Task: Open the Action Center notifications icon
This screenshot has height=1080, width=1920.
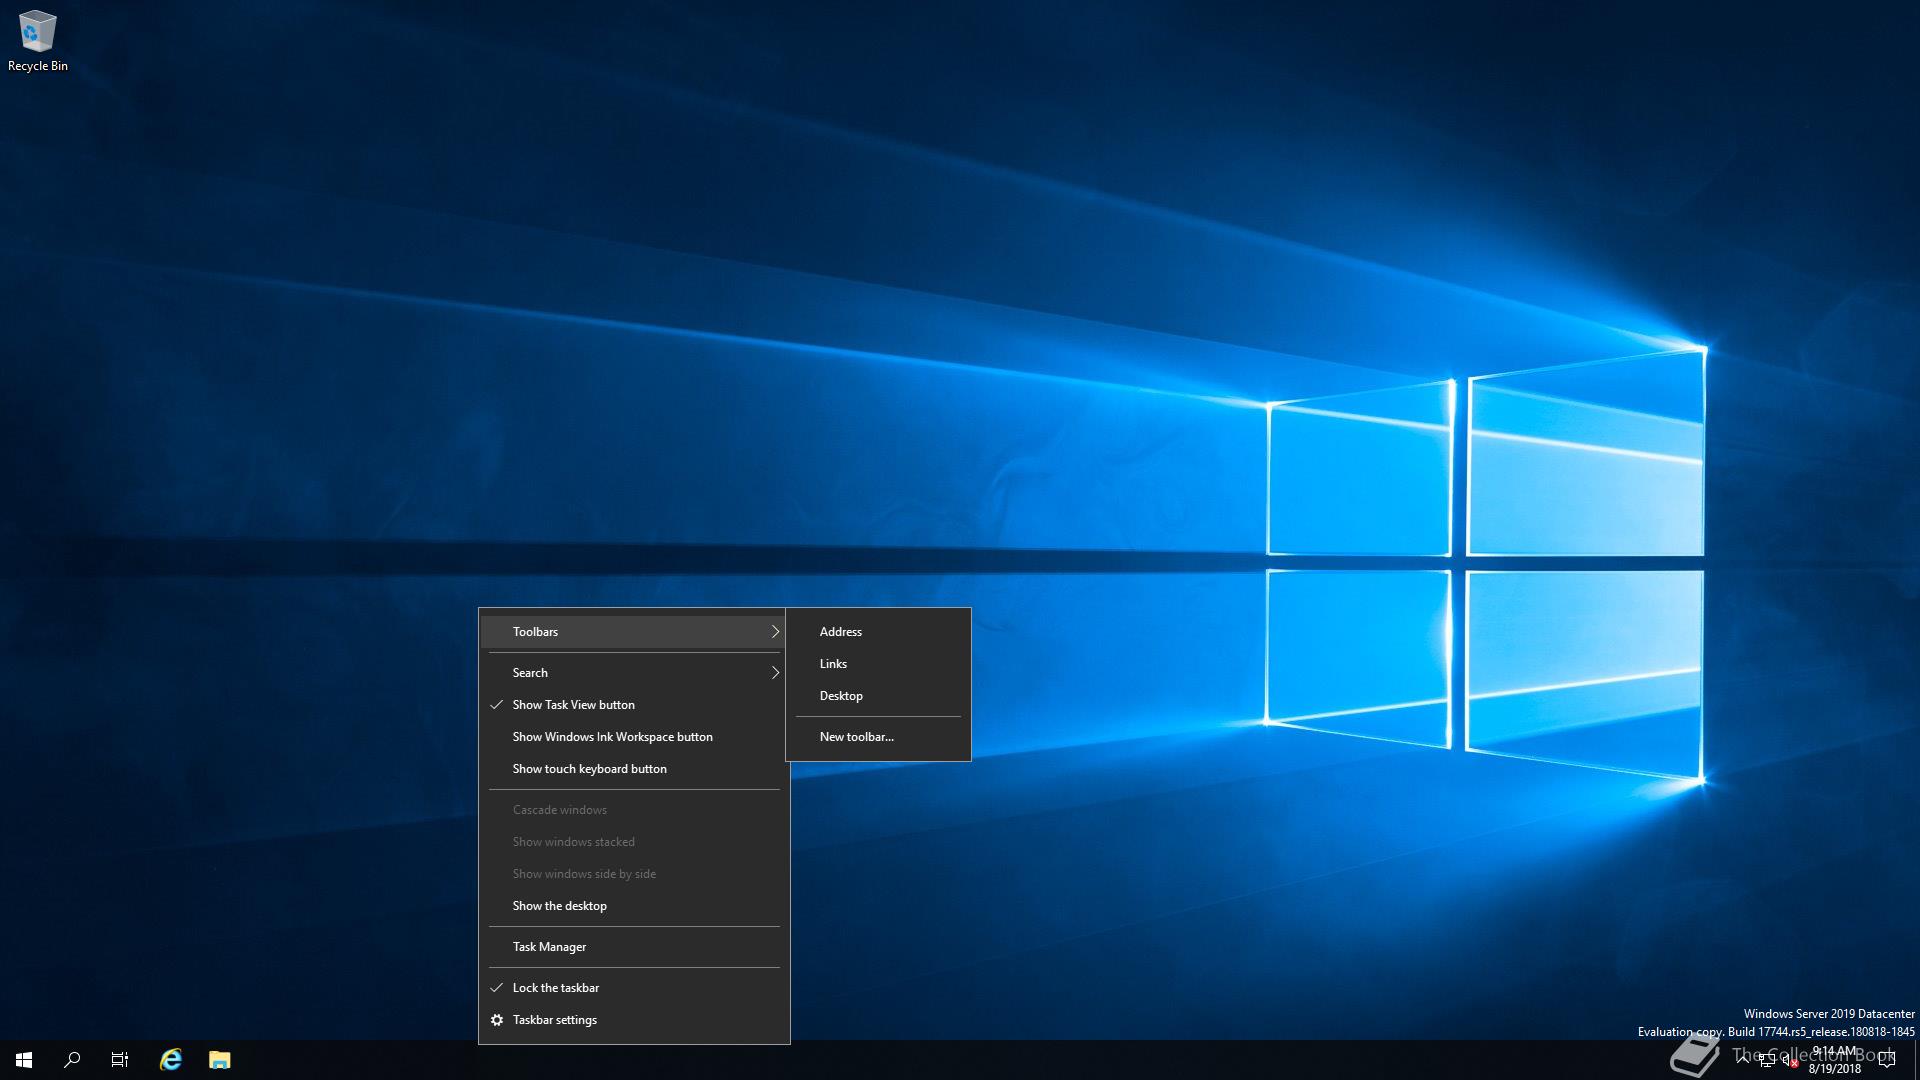Action: (1887, 1061)
